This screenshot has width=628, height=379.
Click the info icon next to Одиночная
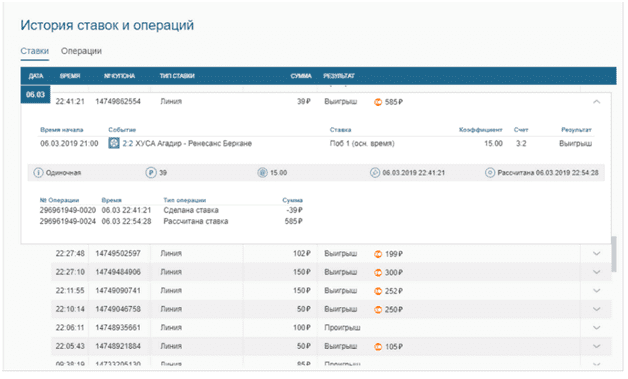[38, 173]
